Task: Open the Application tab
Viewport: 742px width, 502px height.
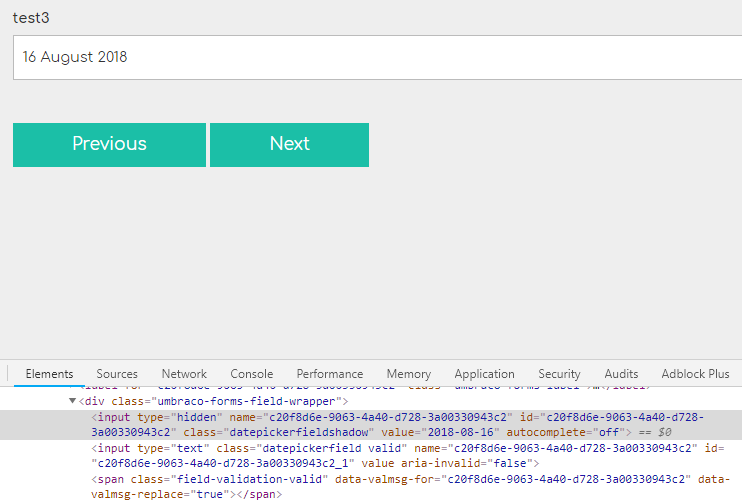Action: [485, 374]
